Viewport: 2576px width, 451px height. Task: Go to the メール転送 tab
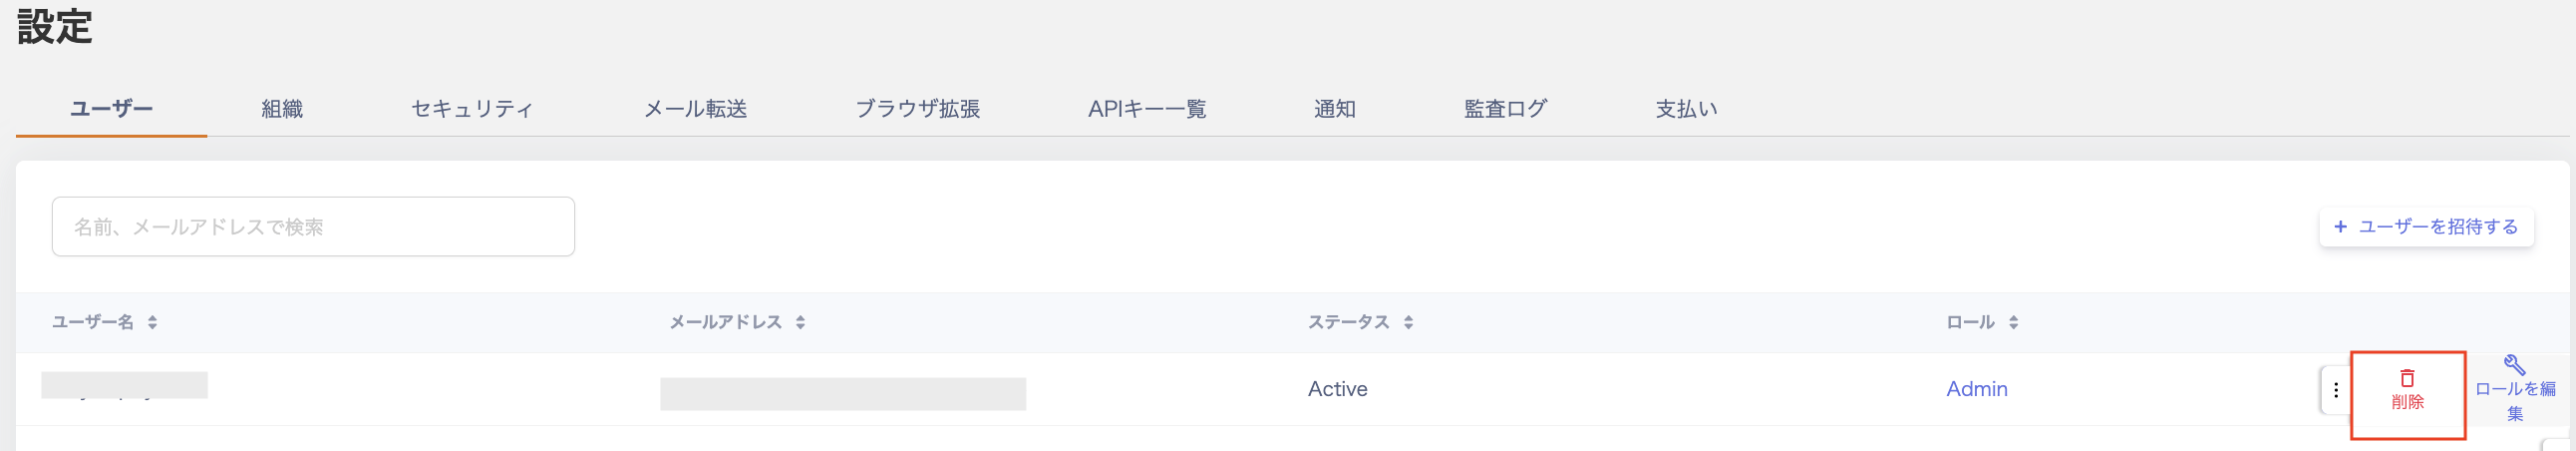coord(695,109)
